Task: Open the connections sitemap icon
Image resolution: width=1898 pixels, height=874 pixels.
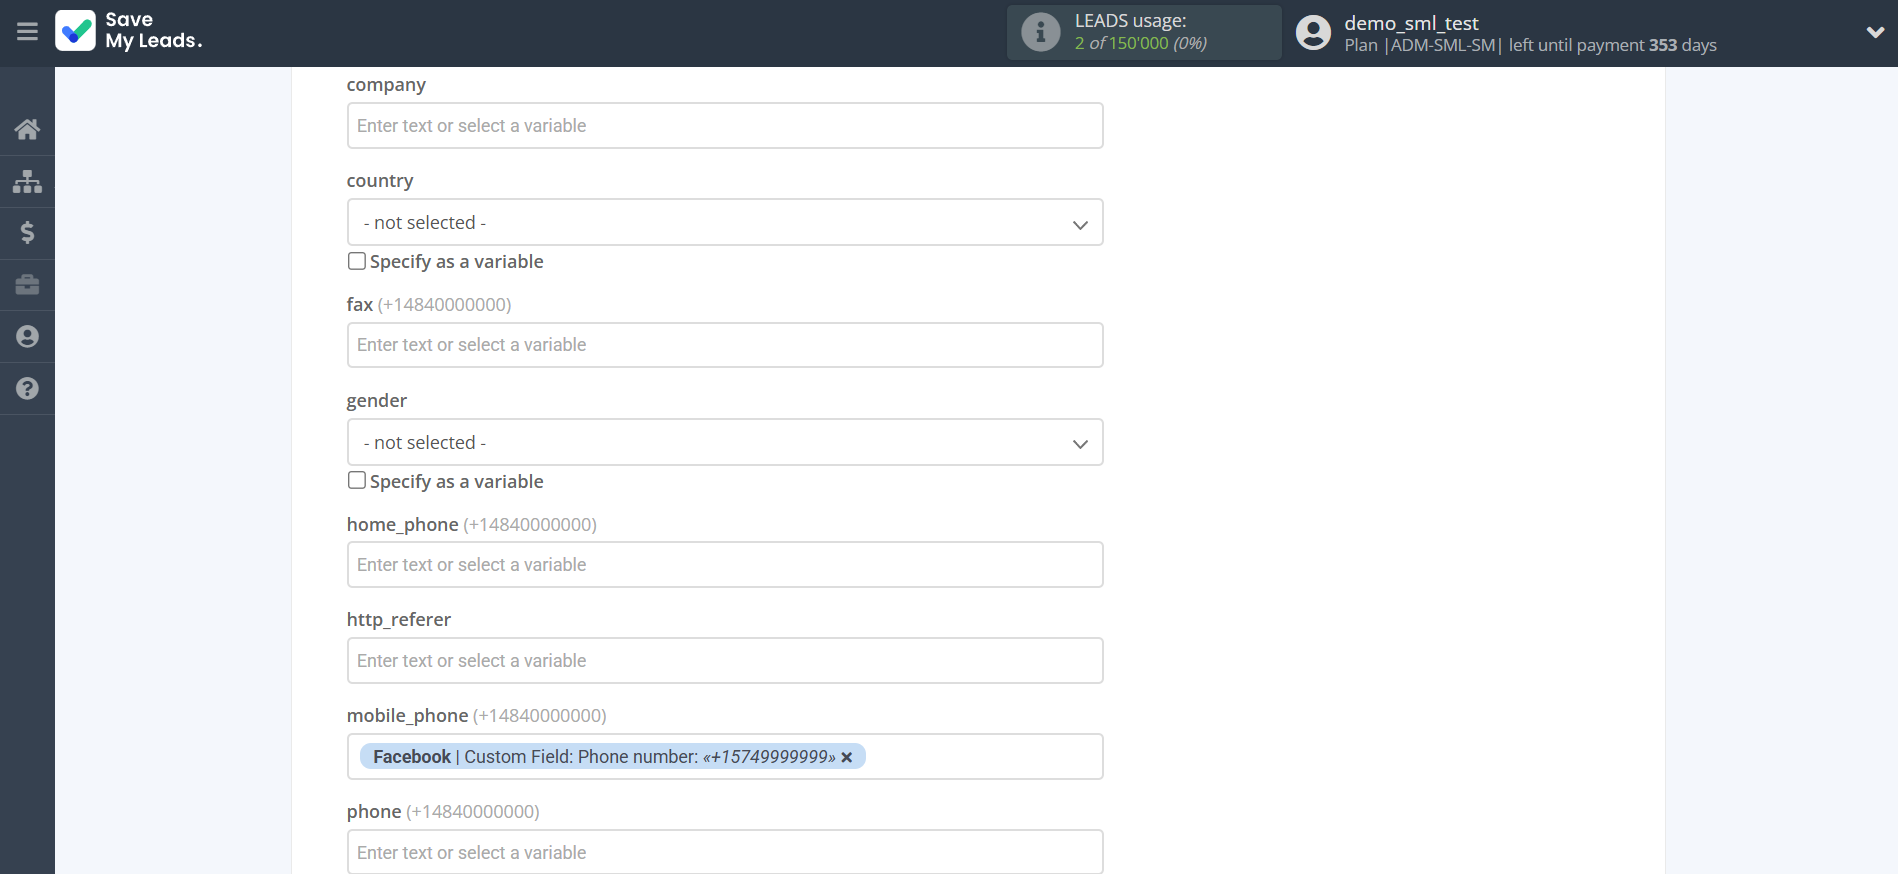Action: coord(27,181)
